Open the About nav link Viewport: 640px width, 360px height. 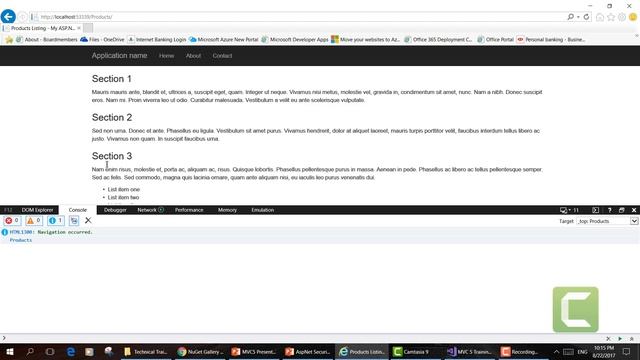tap(193, 56)
